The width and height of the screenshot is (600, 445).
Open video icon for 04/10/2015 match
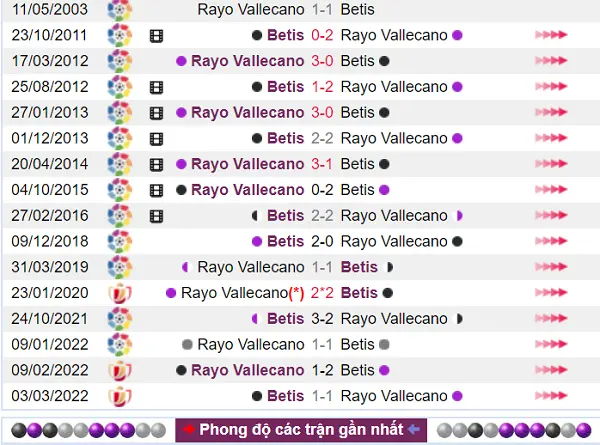(156, 191)
